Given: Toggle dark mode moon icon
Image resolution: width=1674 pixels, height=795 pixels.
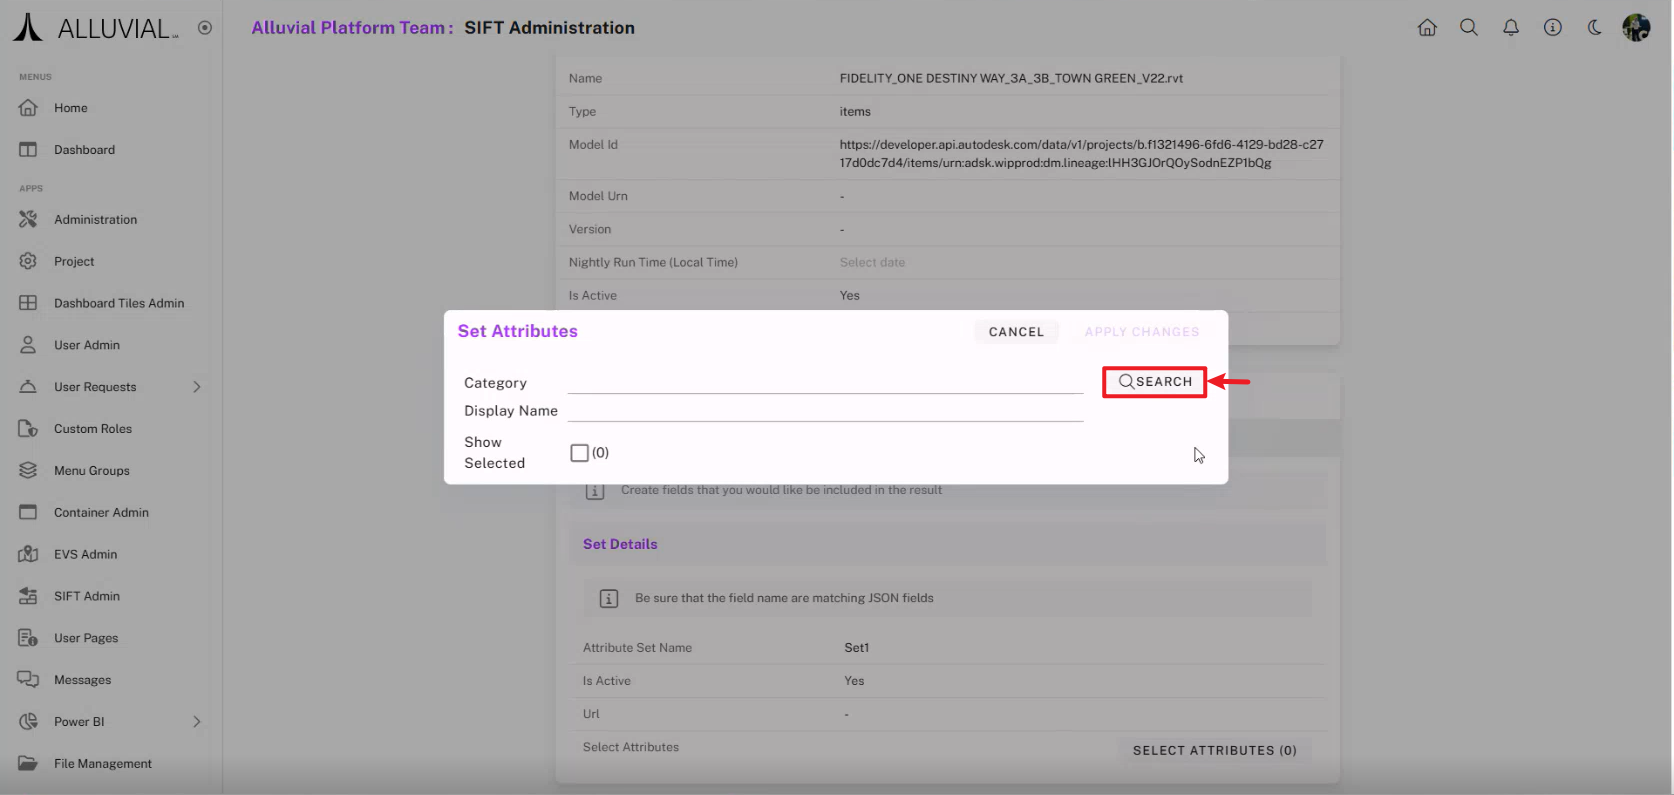Looking at the screenshot, I should (1595, 28).
